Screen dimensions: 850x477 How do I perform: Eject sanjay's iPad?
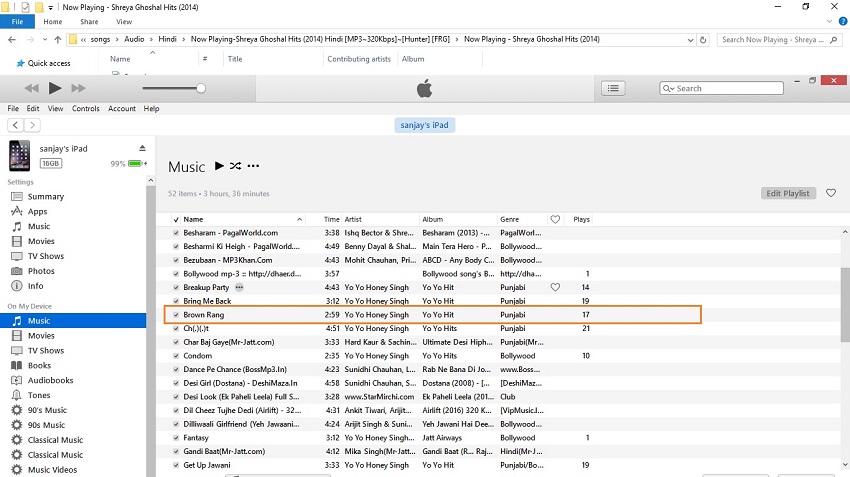tap(142, 148)
